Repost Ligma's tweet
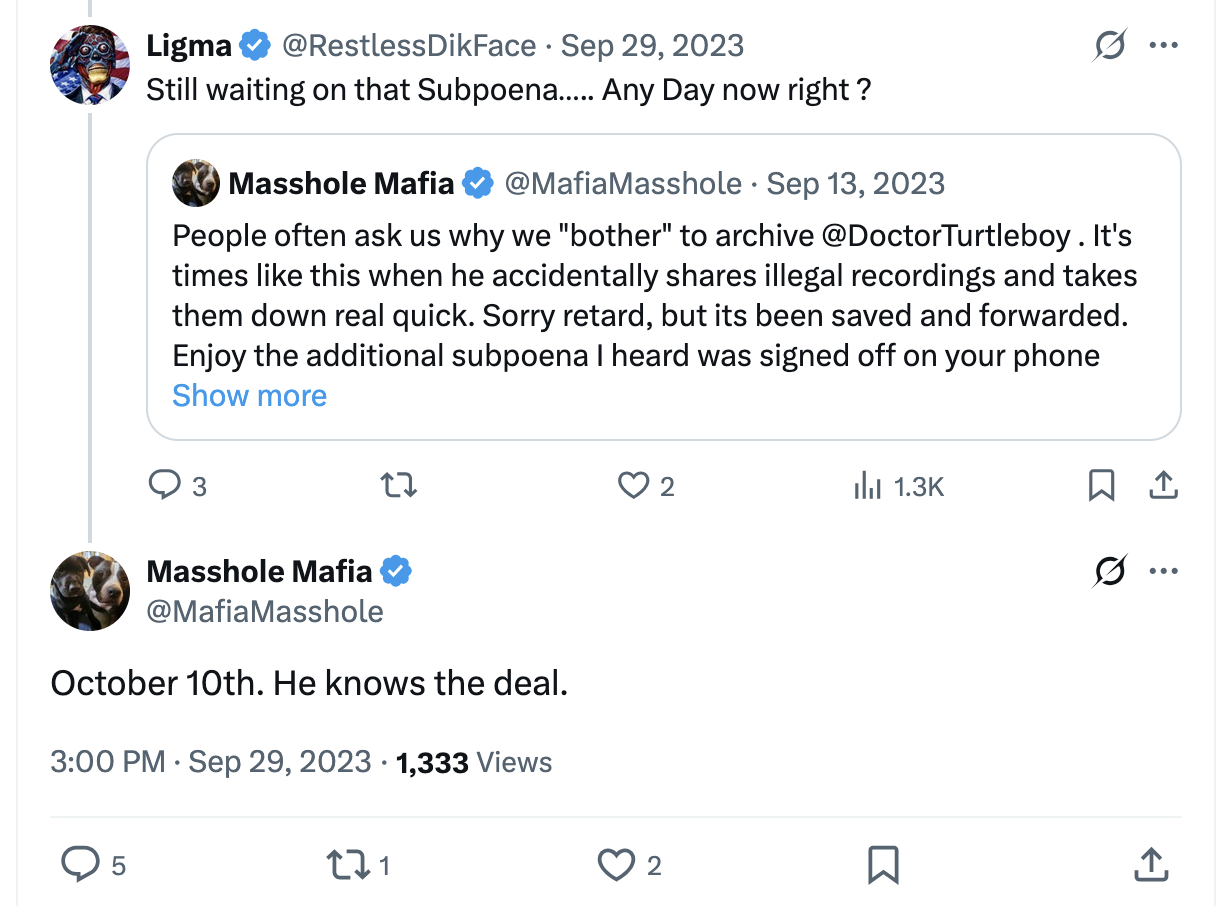The width and height of the screenshot is (1220, 906). 400,486
